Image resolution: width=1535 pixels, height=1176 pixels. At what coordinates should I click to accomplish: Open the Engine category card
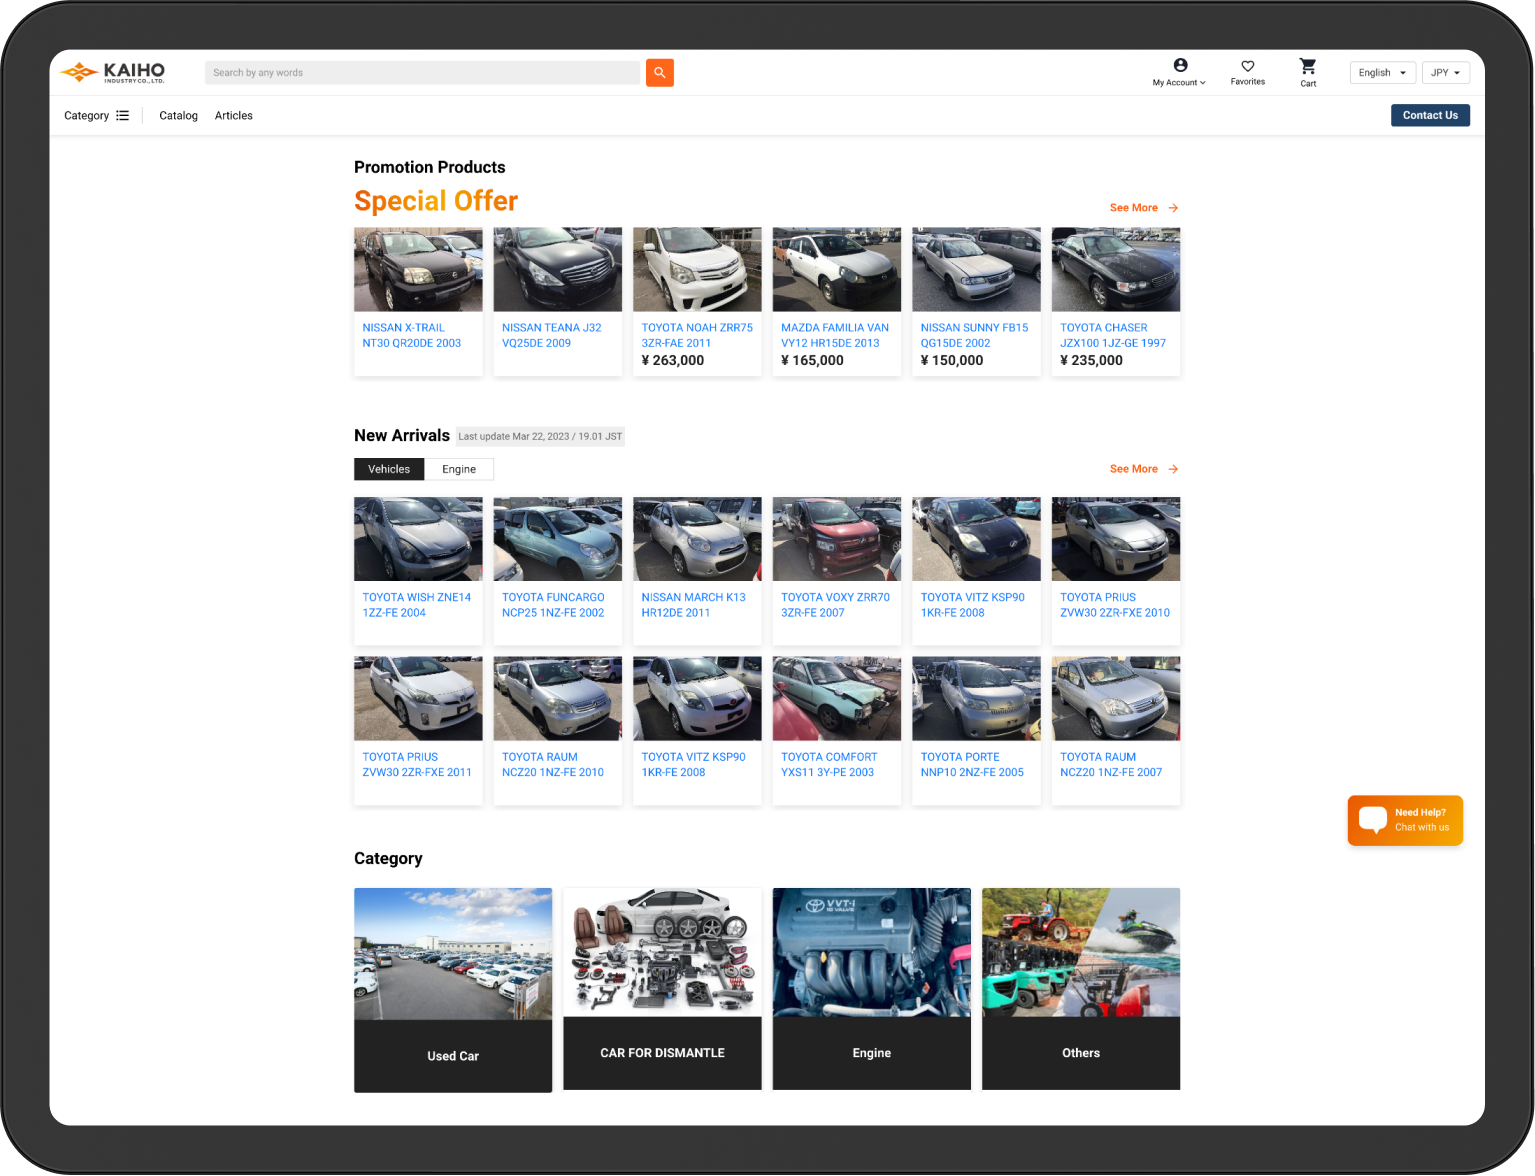(872, 989)
